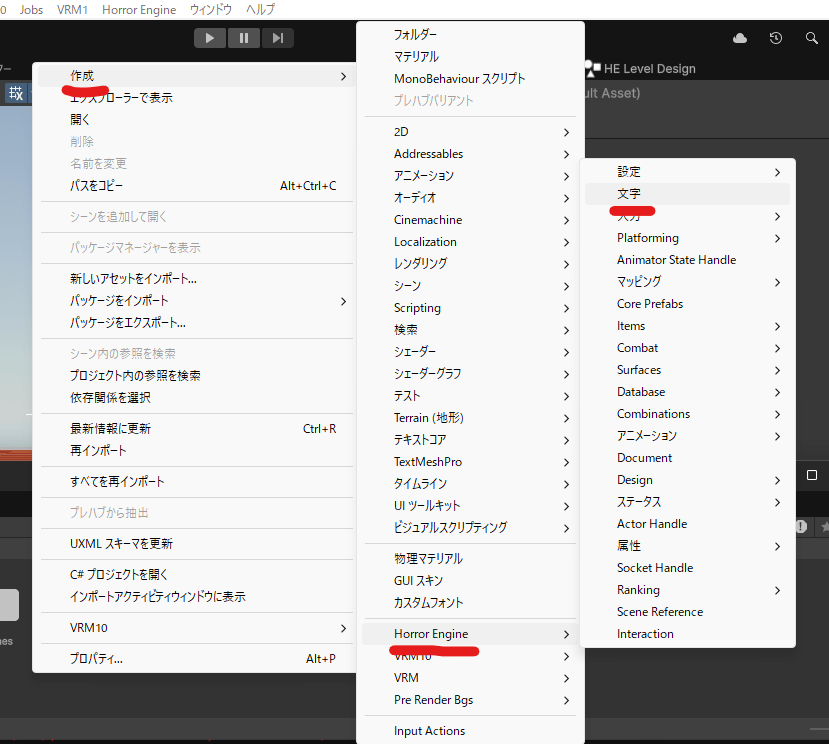
Task: Open the undo history clock icon
Action: click(x=776, y=38)
